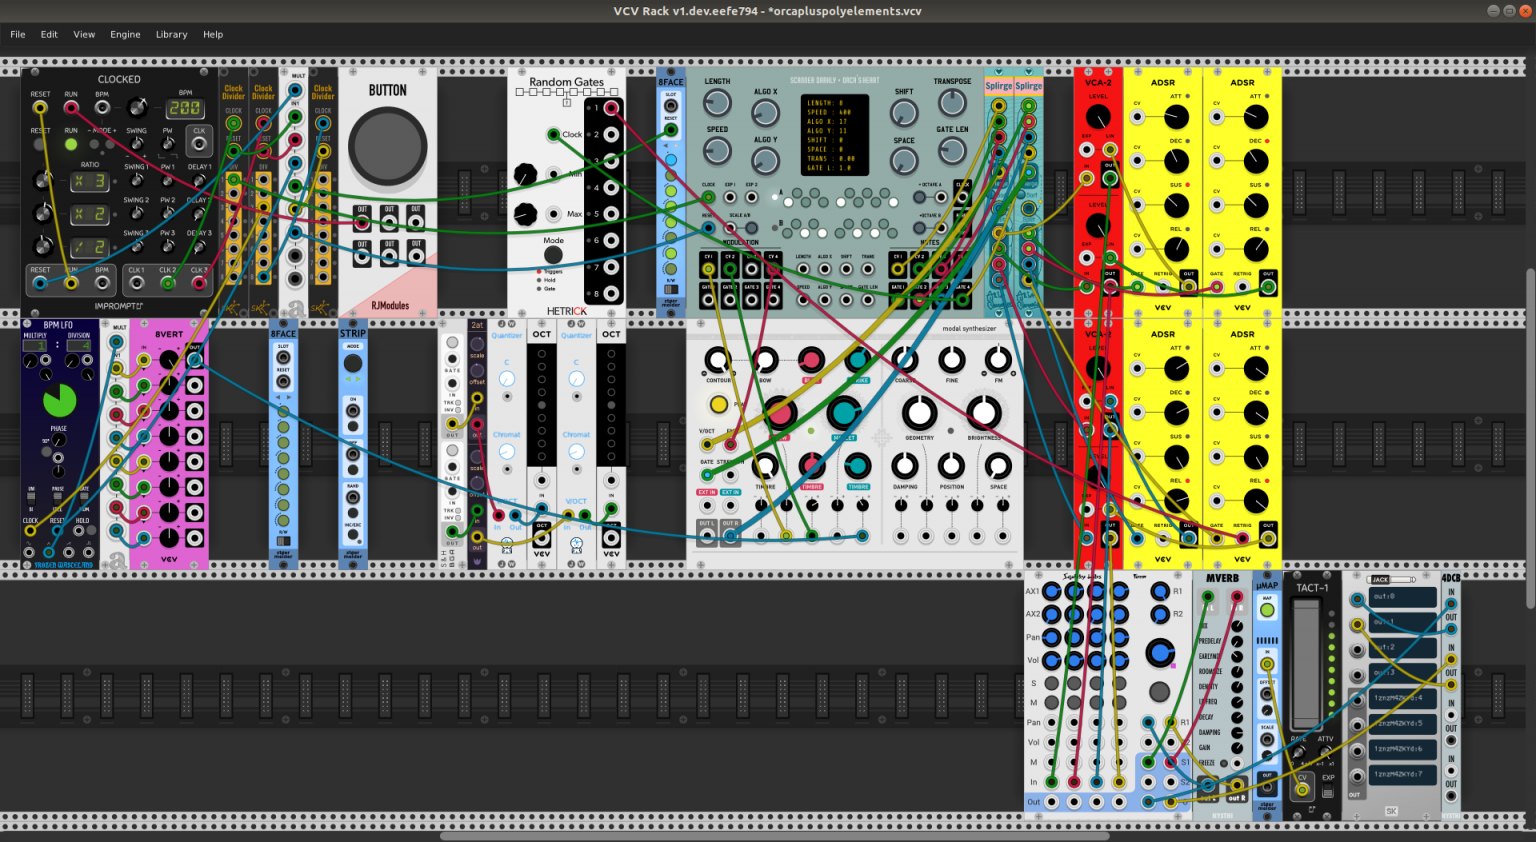Click the Mode button on Random Gates
Image resolution: width=1536 pixels, height=842 pixels.
(553, 255)
